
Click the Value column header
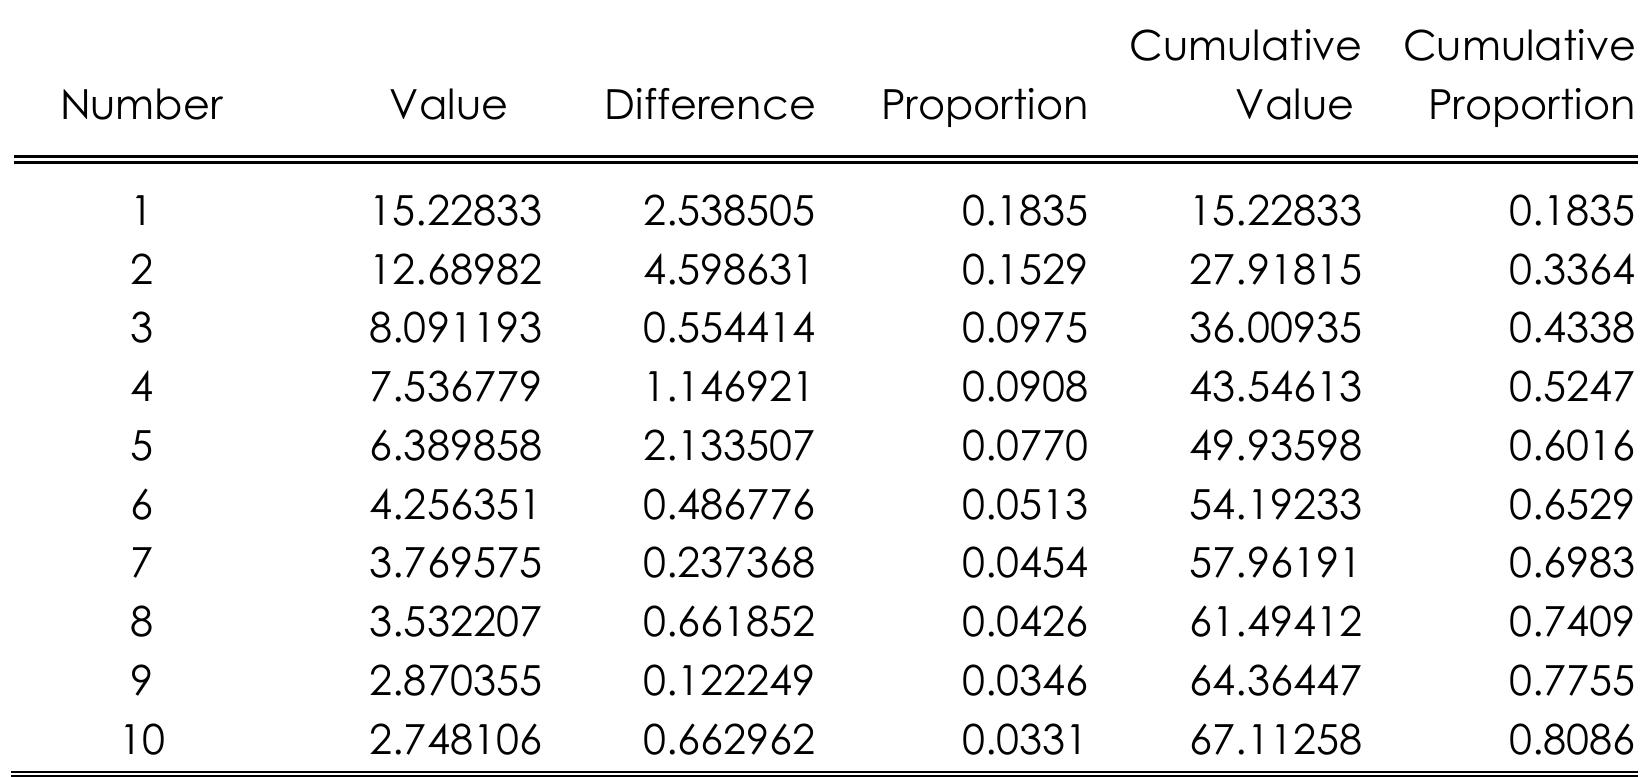click(448, 105)
